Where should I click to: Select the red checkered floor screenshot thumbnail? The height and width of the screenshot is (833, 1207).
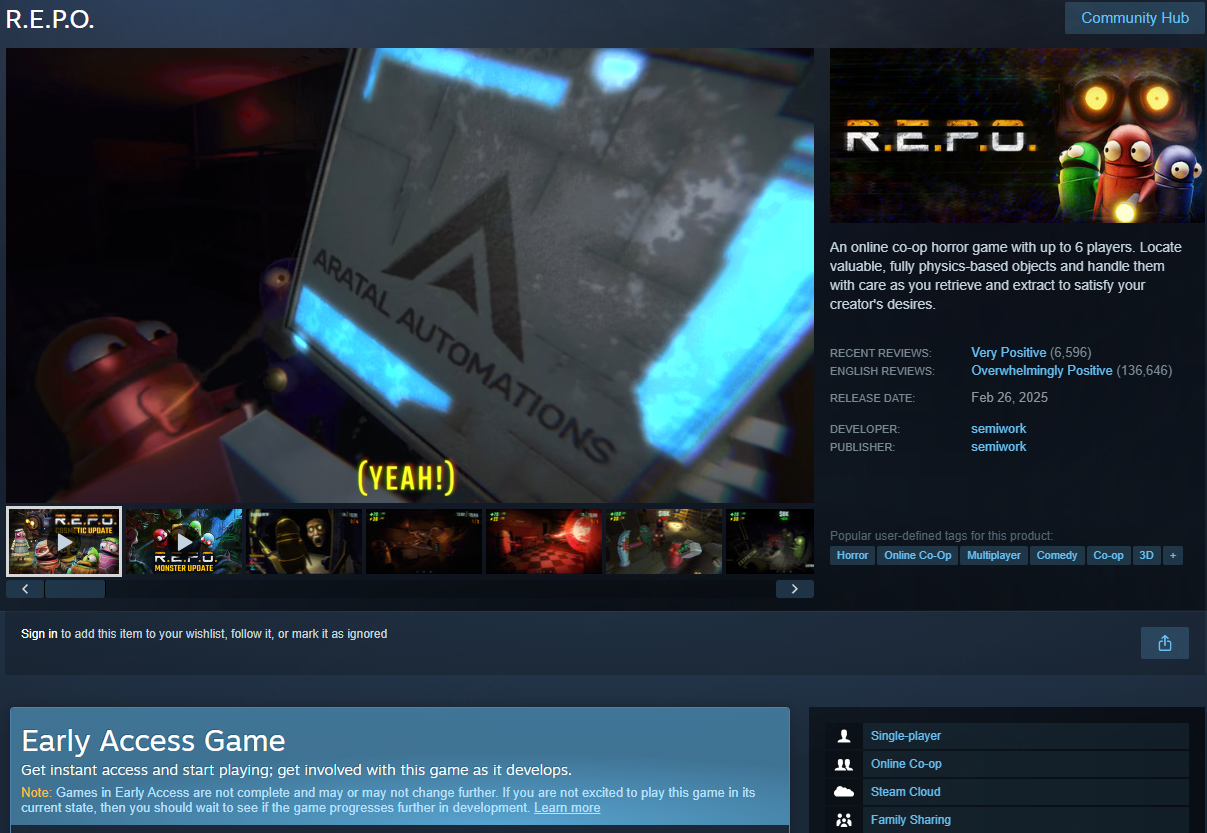(x=544, y=541)
